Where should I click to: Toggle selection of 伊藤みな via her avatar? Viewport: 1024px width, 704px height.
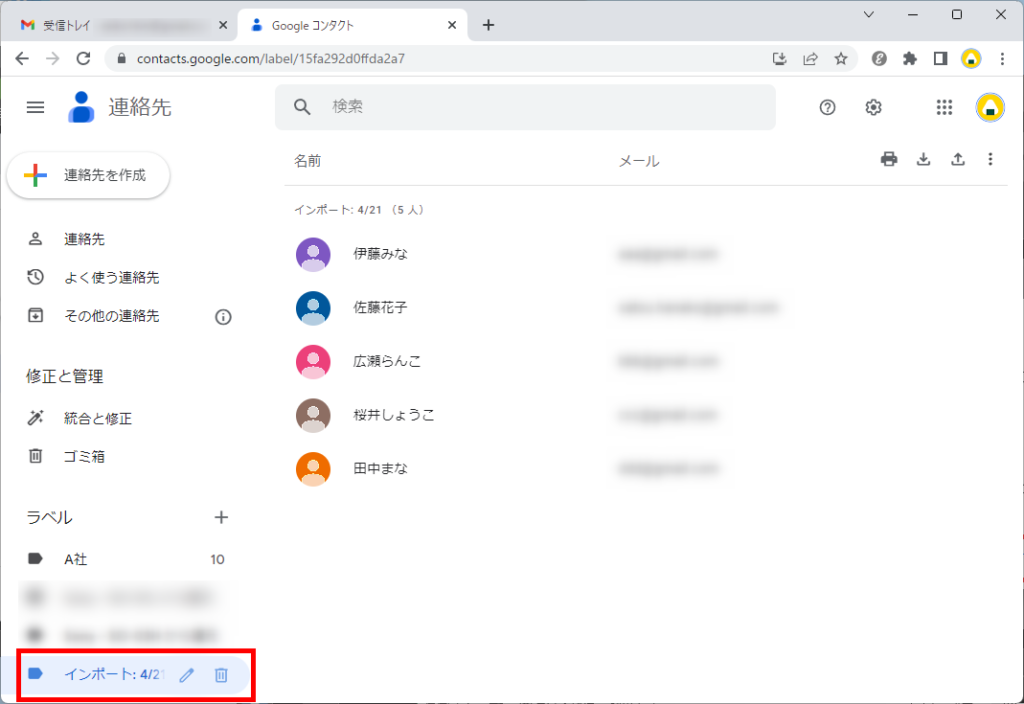pos(312,254)
